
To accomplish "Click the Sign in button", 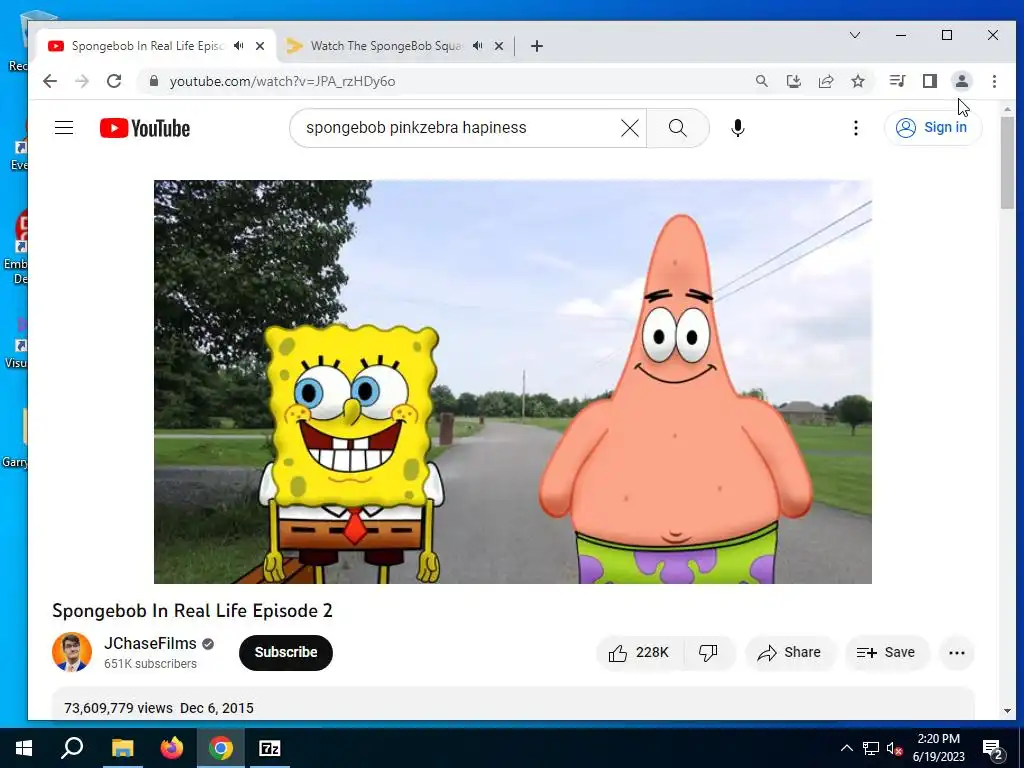I will click(x=933, y=127).
